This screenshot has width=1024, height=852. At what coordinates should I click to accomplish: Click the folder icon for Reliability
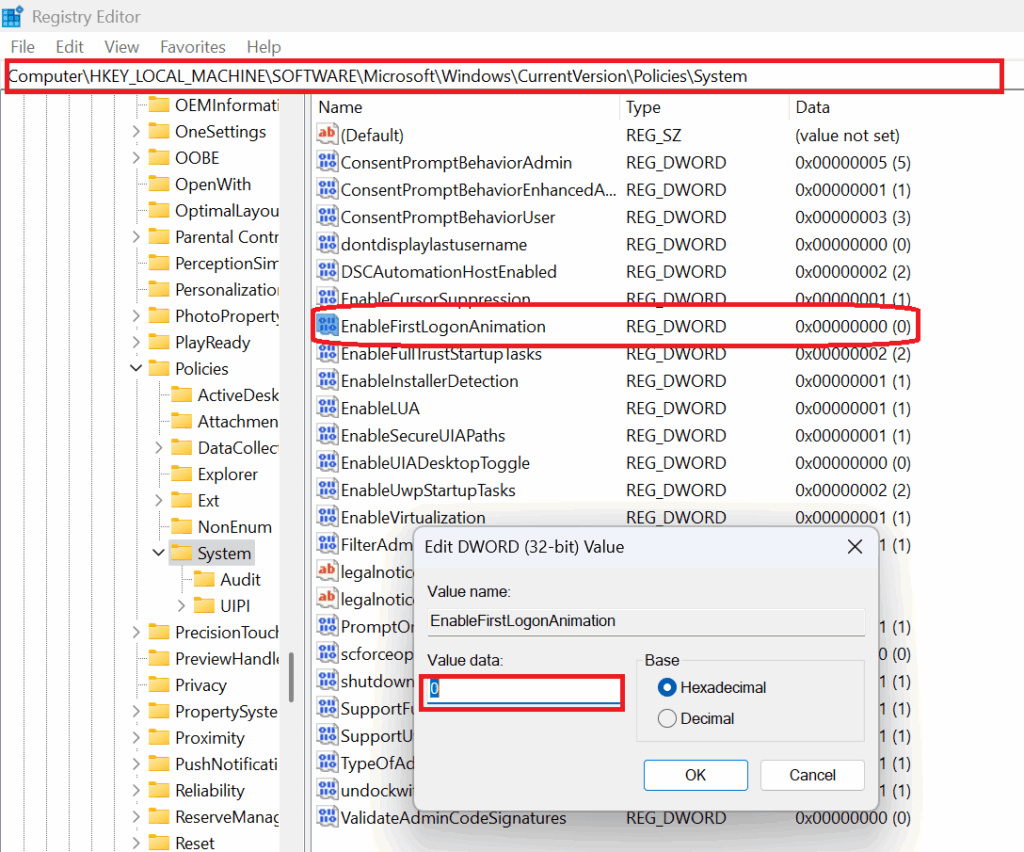(160, 790)
